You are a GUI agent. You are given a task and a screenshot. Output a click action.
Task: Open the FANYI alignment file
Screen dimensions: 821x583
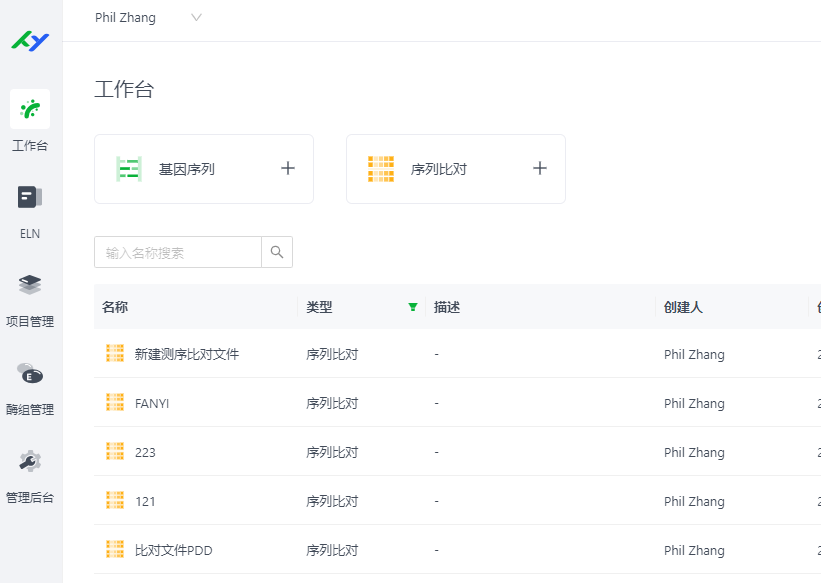(152, 403)
